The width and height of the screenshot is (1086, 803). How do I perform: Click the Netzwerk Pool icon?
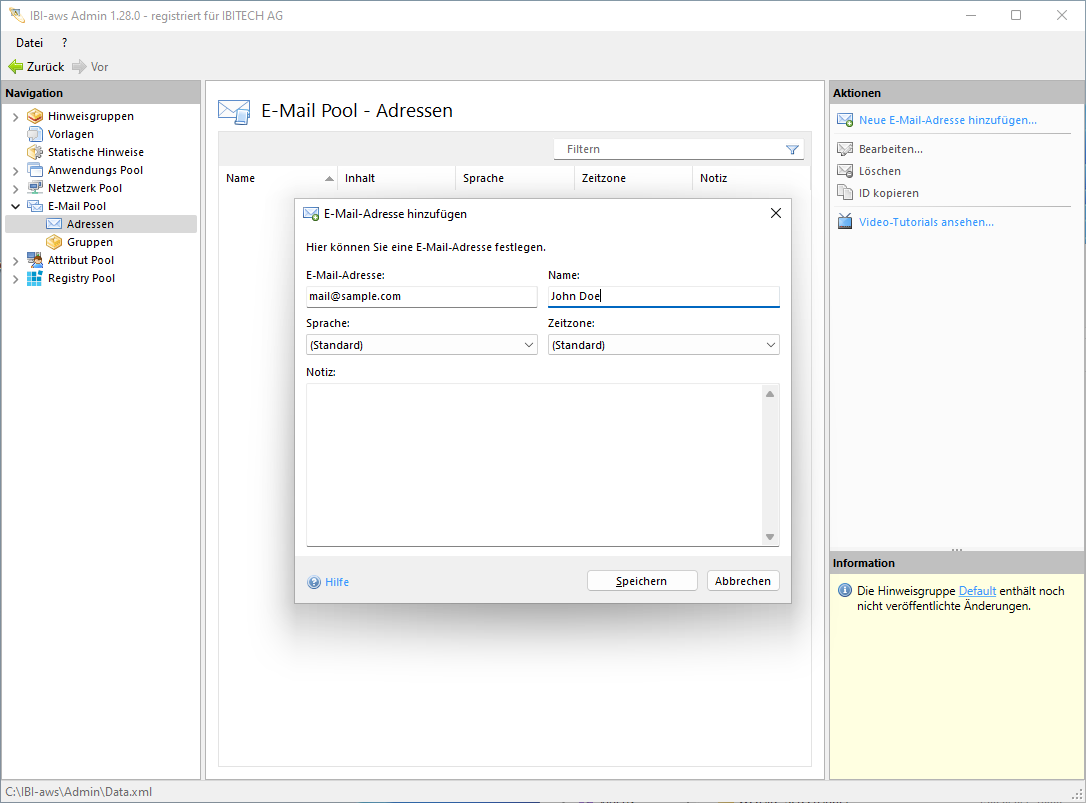[35, 188]
